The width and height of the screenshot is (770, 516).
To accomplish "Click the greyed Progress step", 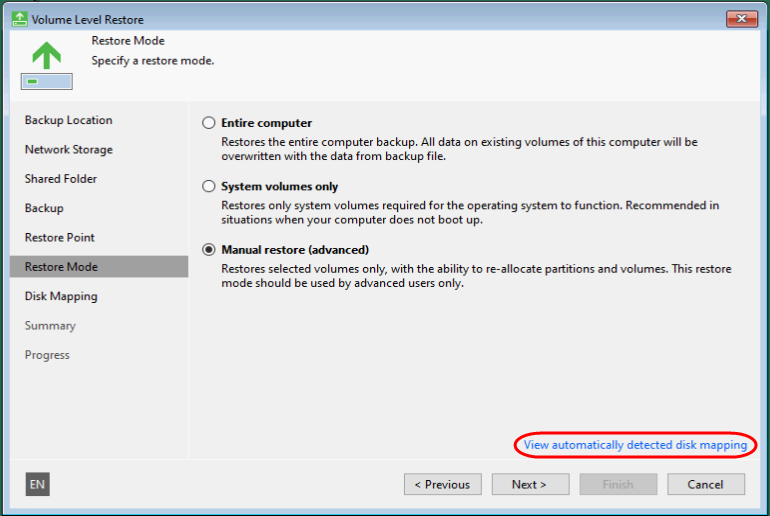I will coord(47,355).
